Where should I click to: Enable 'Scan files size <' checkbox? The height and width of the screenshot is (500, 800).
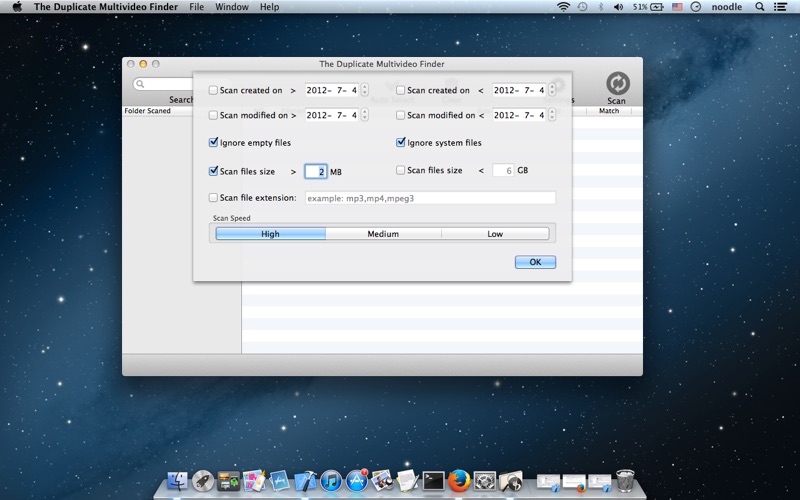click(x=401, y=170)
